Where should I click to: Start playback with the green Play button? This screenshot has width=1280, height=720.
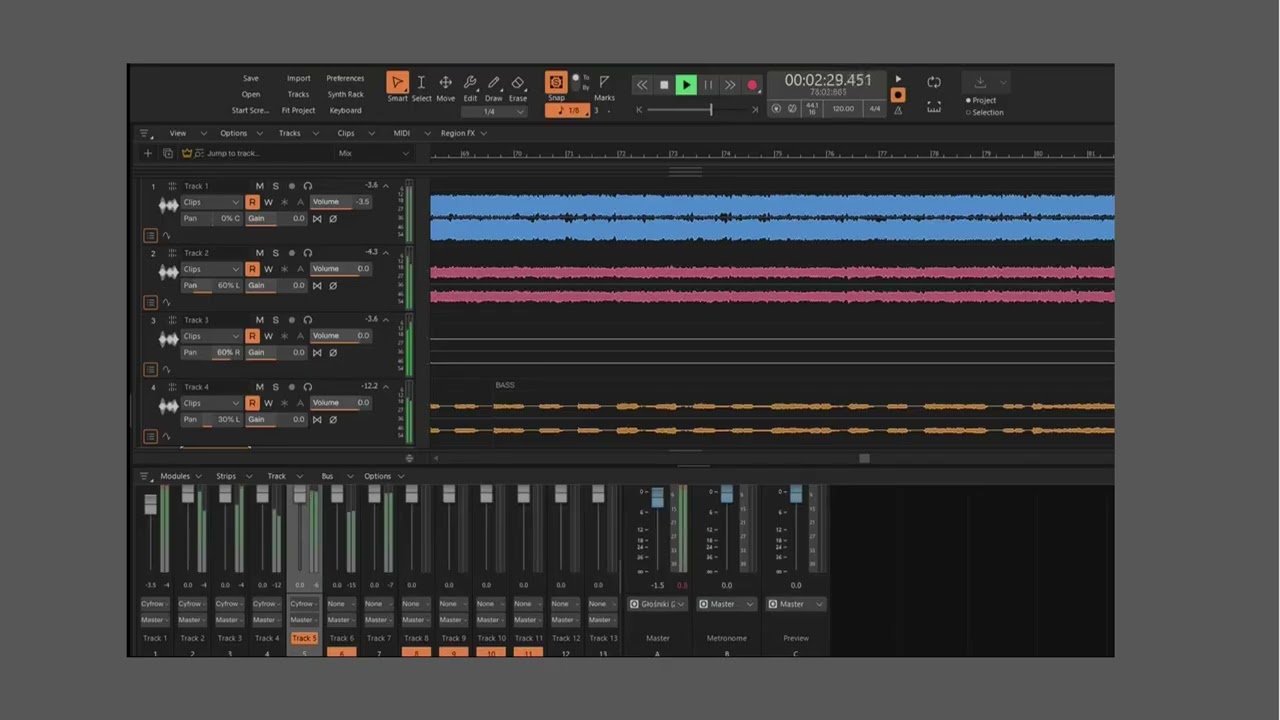[686, 85]
